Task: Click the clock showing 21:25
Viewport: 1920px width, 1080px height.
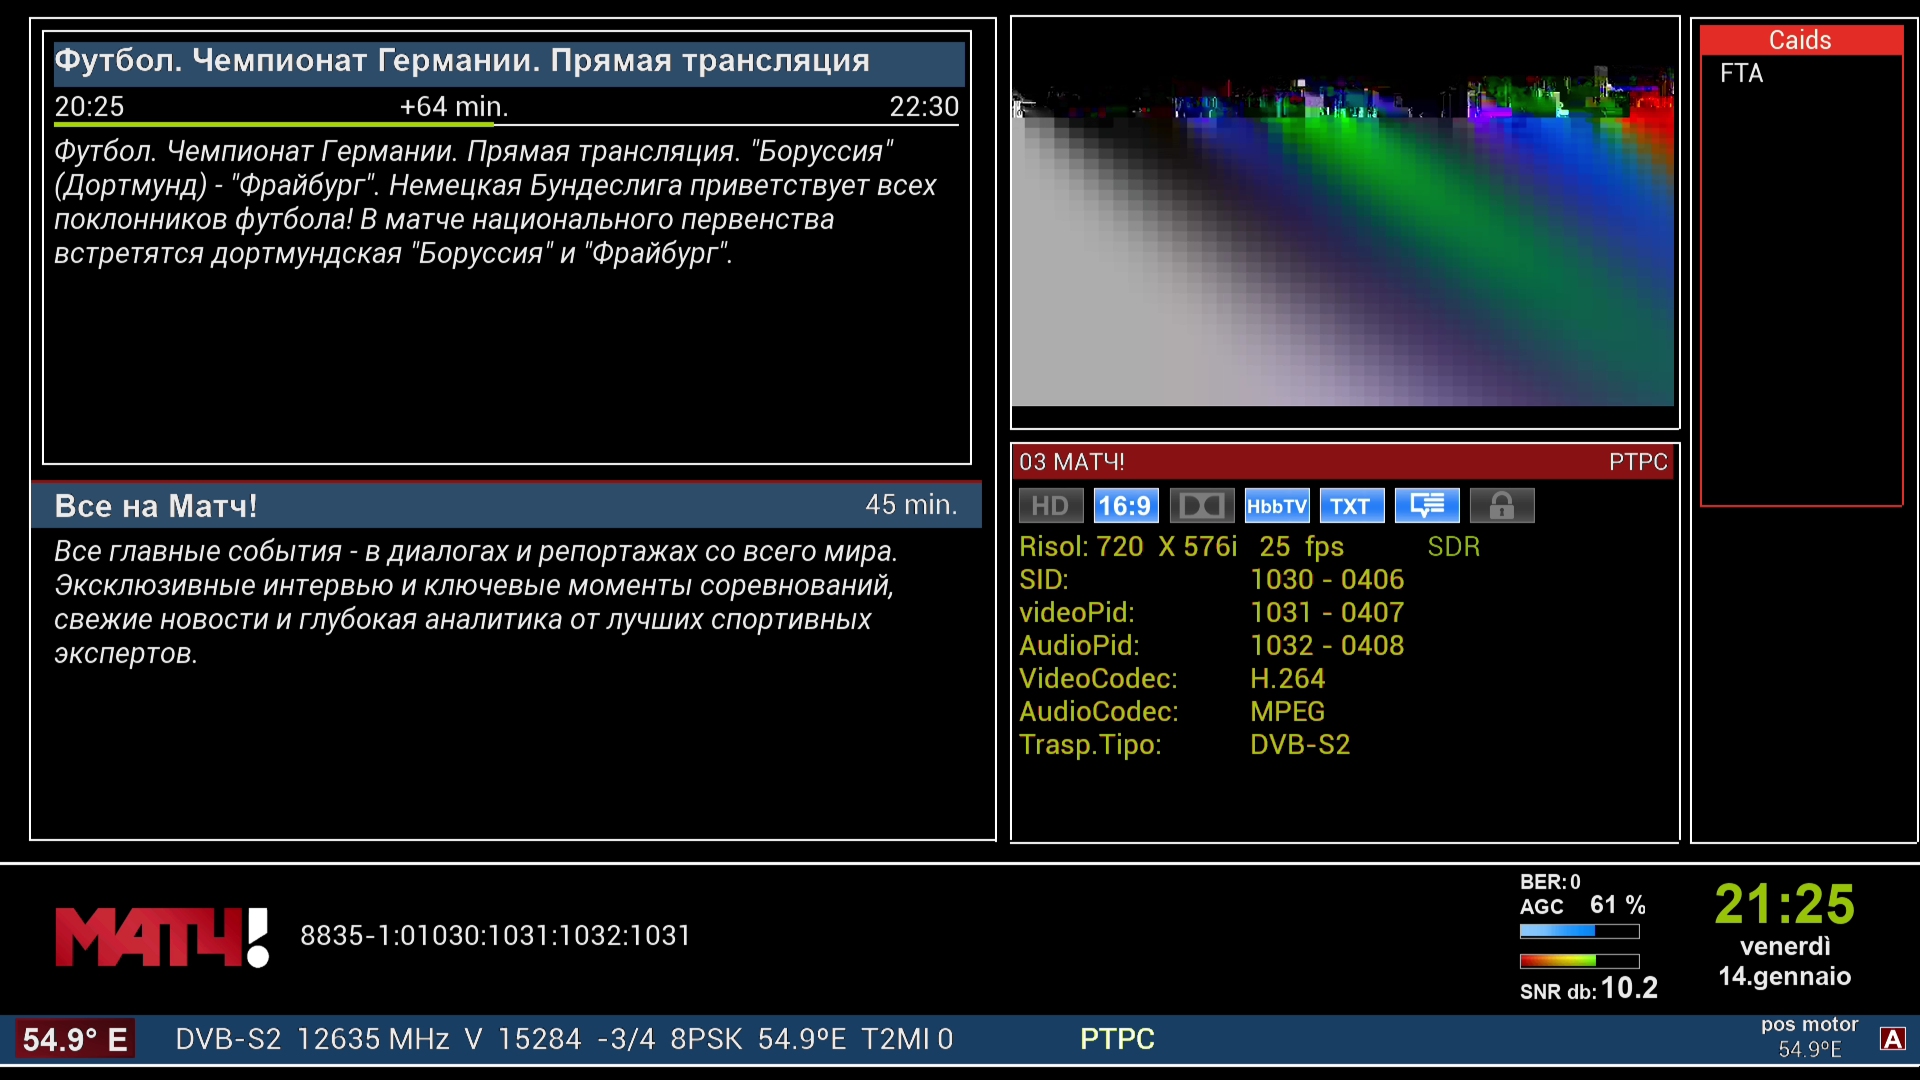Action: pyautogui.click(x=1785, y=905)
